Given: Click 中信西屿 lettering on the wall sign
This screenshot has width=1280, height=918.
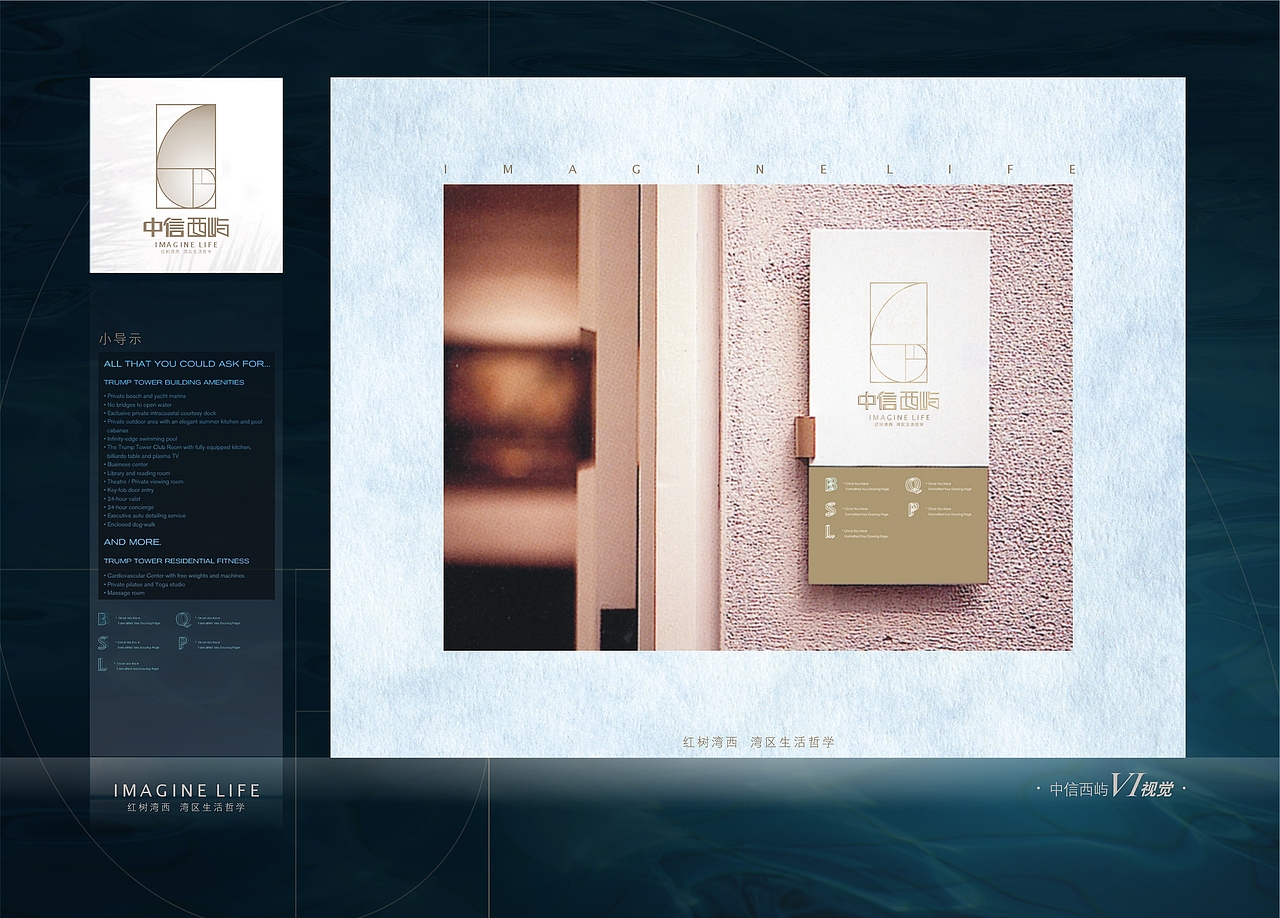Looking at the screenshot, I should [899, 401].
